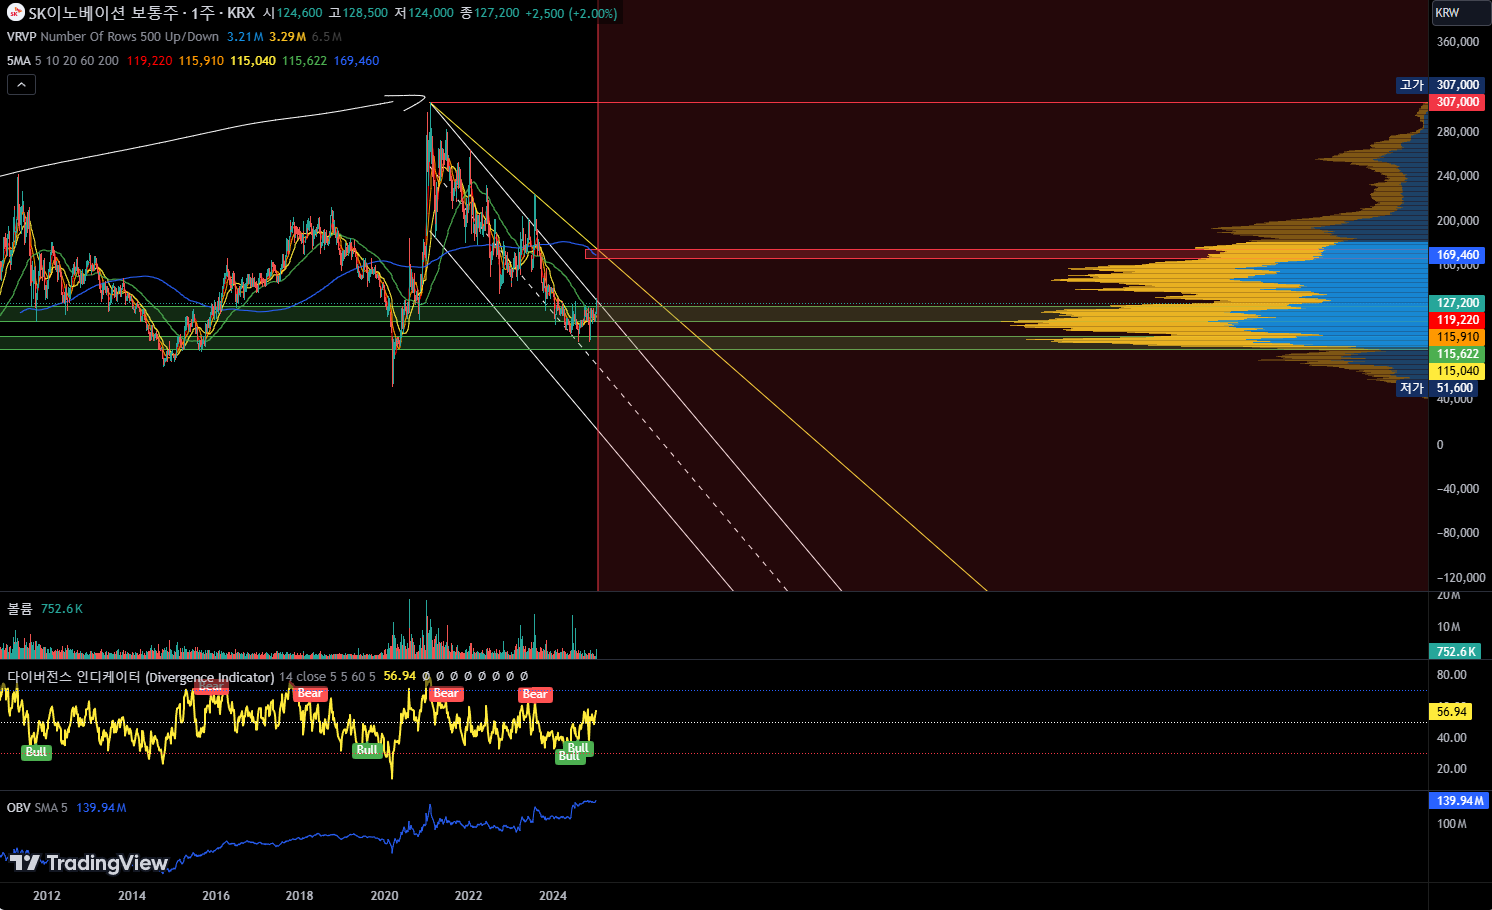Click the 752.6K volume value axis label
This screenshot has height=910, width=1492.
[1456, 652]
